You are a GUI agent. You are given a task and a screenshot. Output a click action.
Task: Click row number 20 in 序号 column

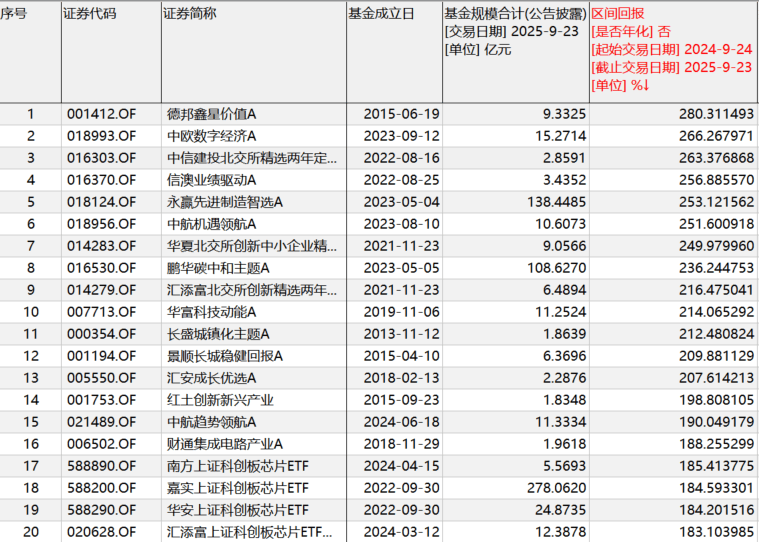[x=30, y=532]
